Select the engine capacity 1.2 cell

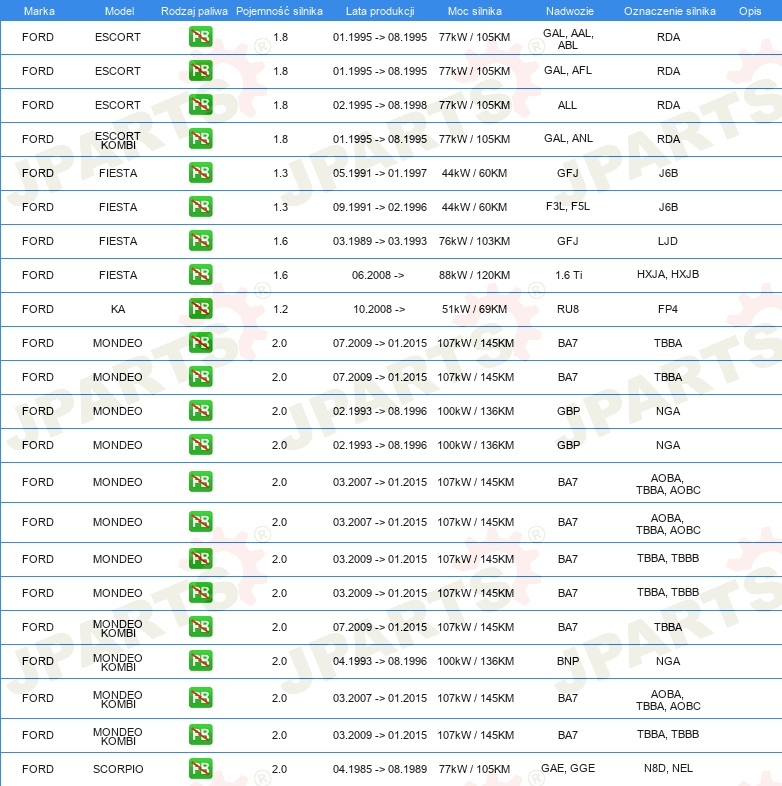coord(281,309)
